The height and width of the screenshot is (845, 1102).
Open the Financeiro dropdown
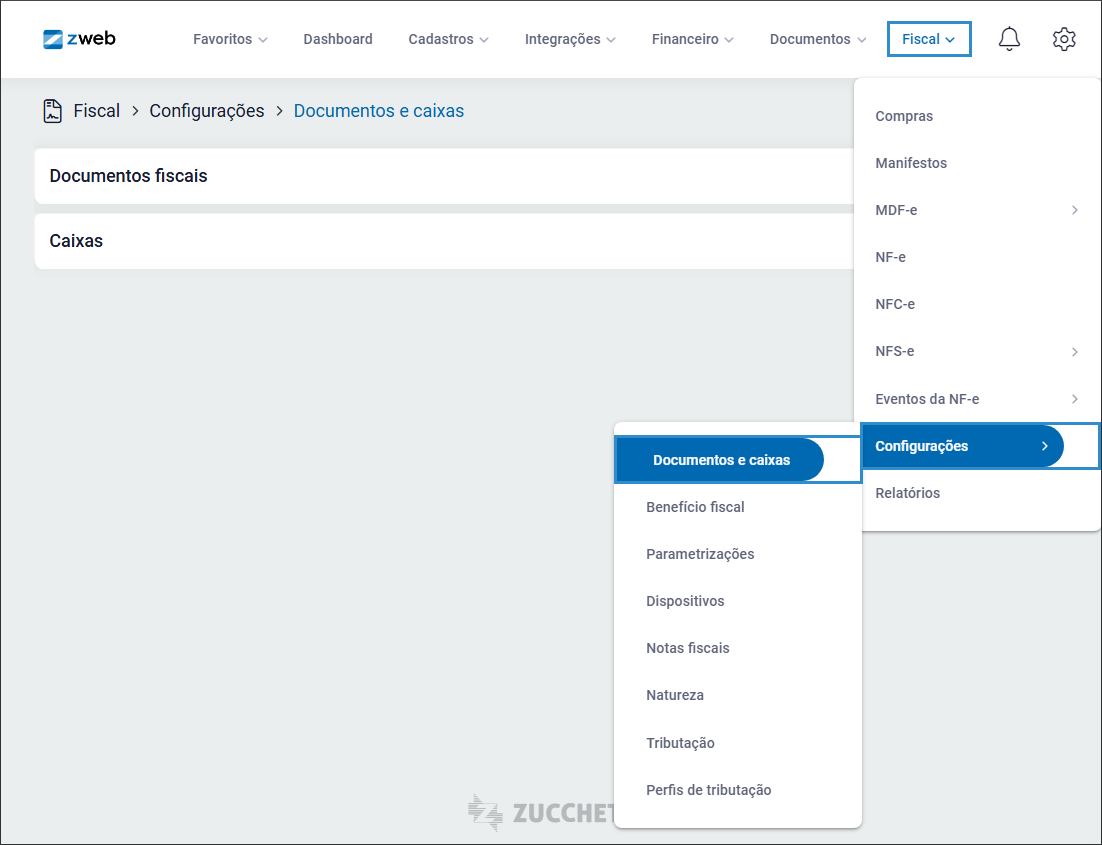(692, 39)
